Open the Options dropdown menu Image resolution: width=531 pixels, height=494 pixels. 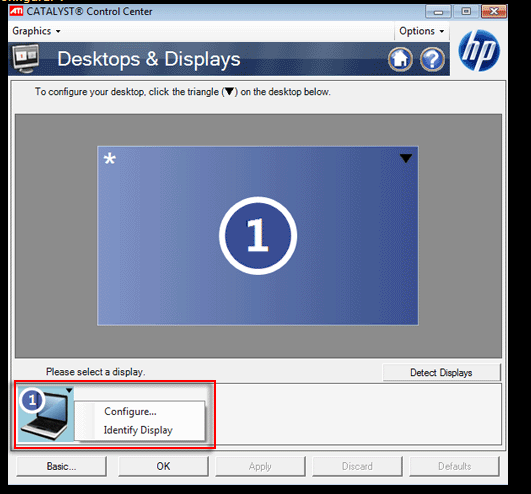click(x=421, y=31)
